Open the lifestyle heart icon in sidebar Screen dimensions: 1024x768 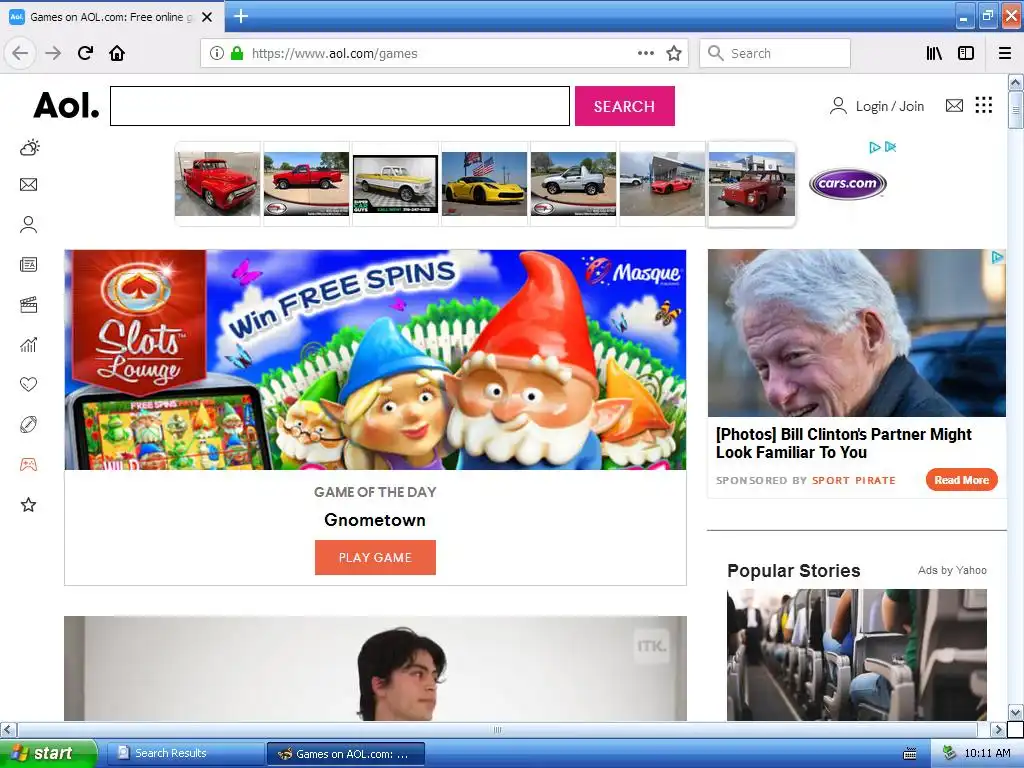coord(29,384)
